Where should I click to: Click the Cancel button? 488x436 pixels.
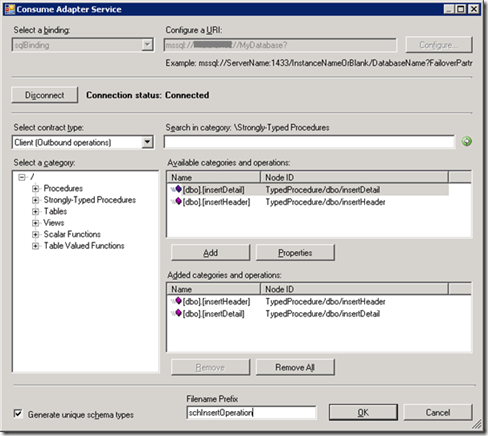[438, 412]
